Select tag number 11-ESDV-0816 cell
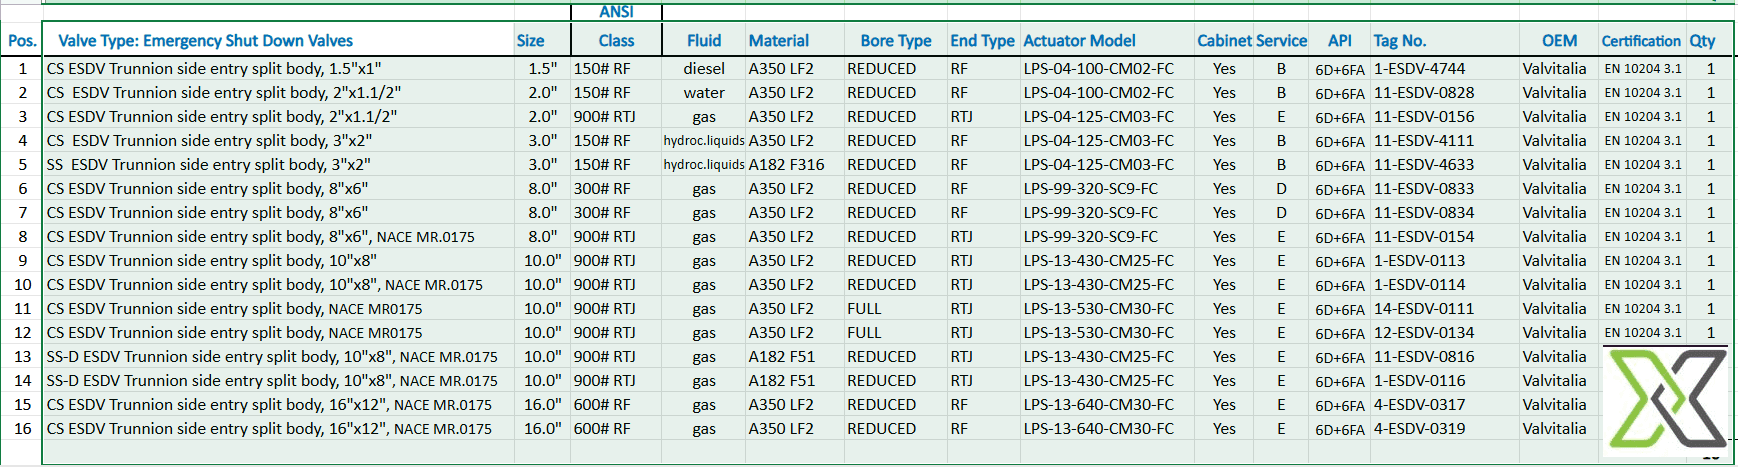The width and height of the screenshot is (1738, 467). [x=1423, y=357]
